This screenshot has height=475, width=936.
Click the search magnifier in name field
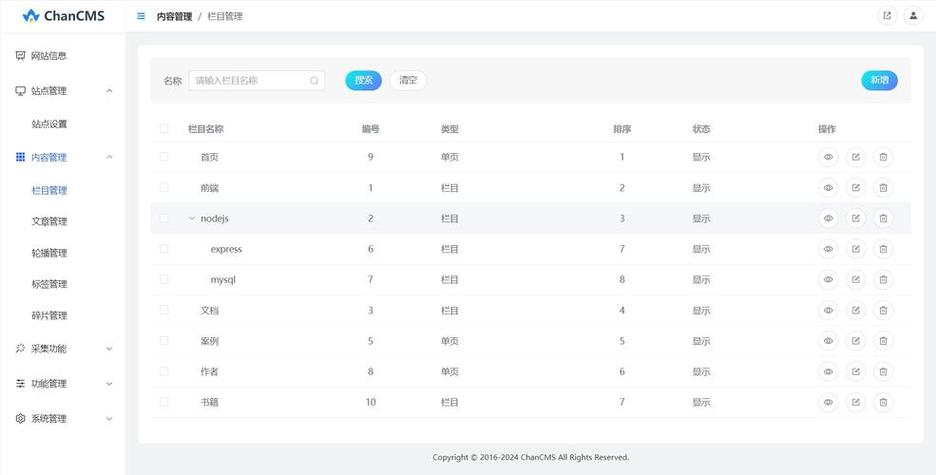coord(314,81)
